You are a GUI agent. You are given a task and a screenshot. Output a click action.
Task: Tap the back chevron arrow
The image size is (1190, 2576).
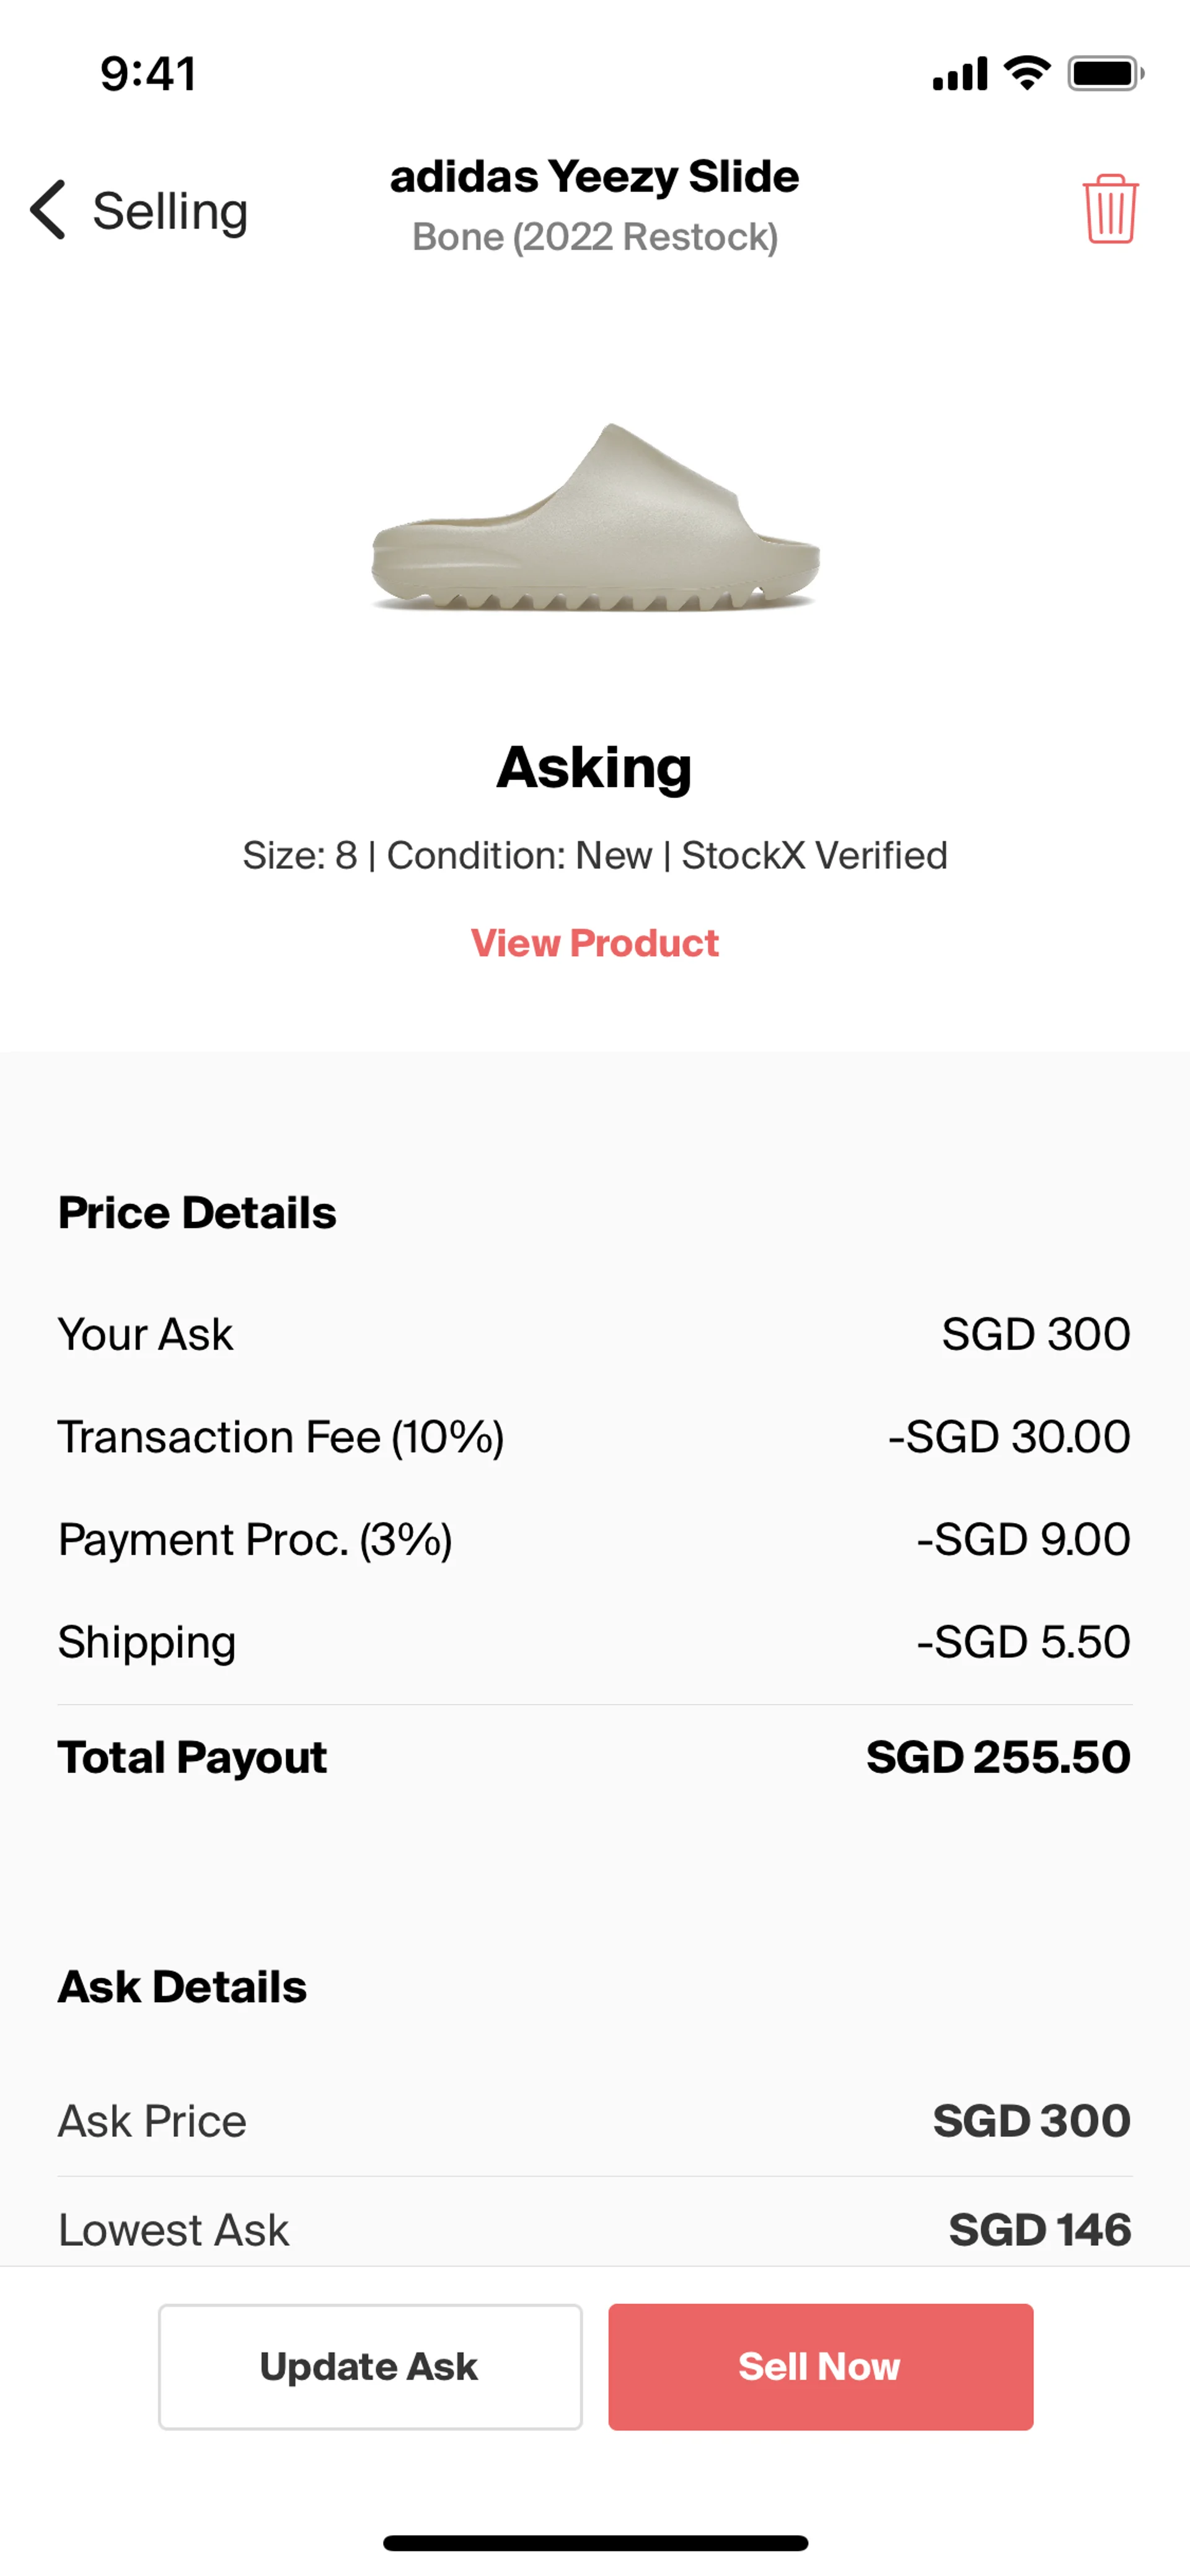coord(48,210)
